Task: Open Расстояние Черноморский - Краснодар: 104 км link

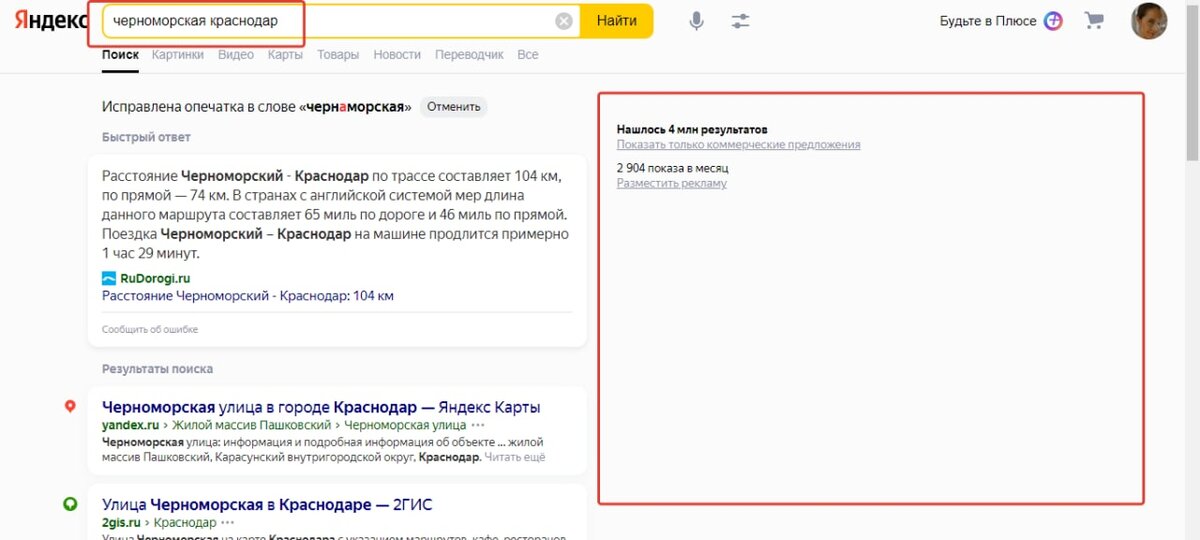Action: 248,296
